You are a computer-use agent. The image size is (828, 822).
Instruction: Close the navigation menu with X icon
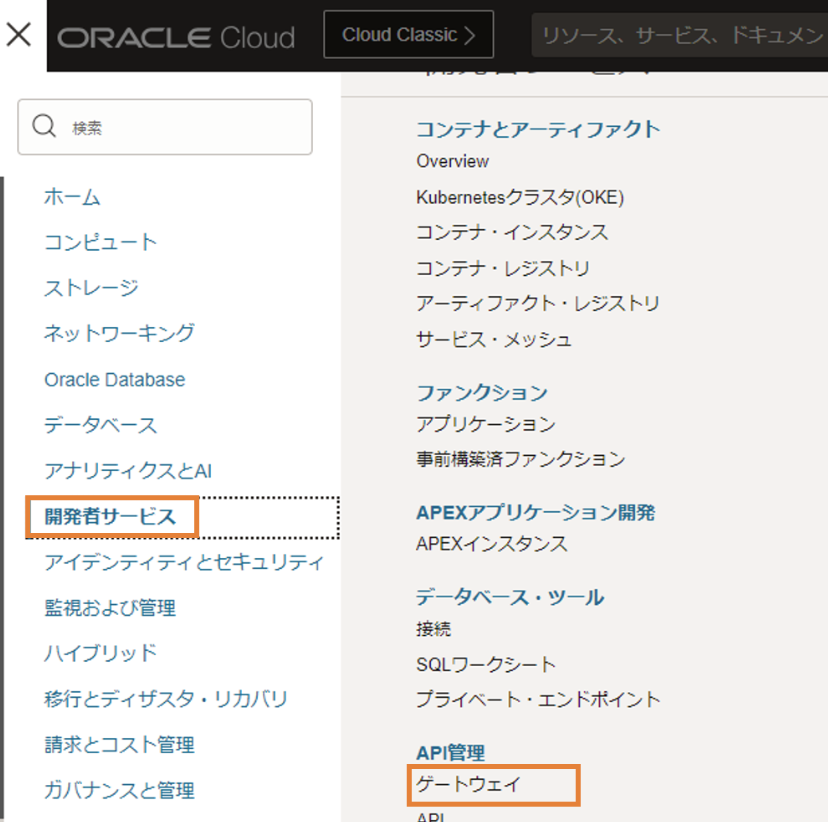pyautogui.click(x=19, y=36)
